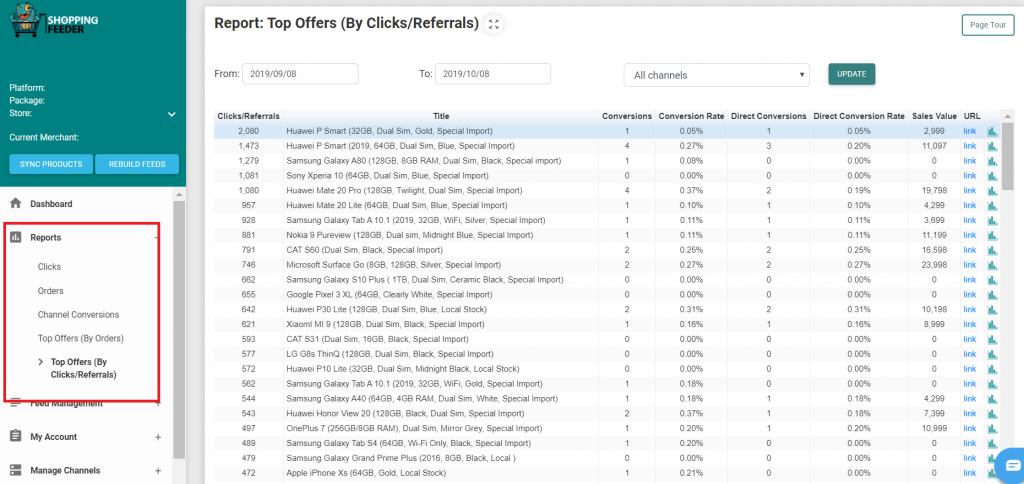The width and height of the screenshot is (1024, 484).
Task: Start the Page Tour
Action: coord(987,25)
